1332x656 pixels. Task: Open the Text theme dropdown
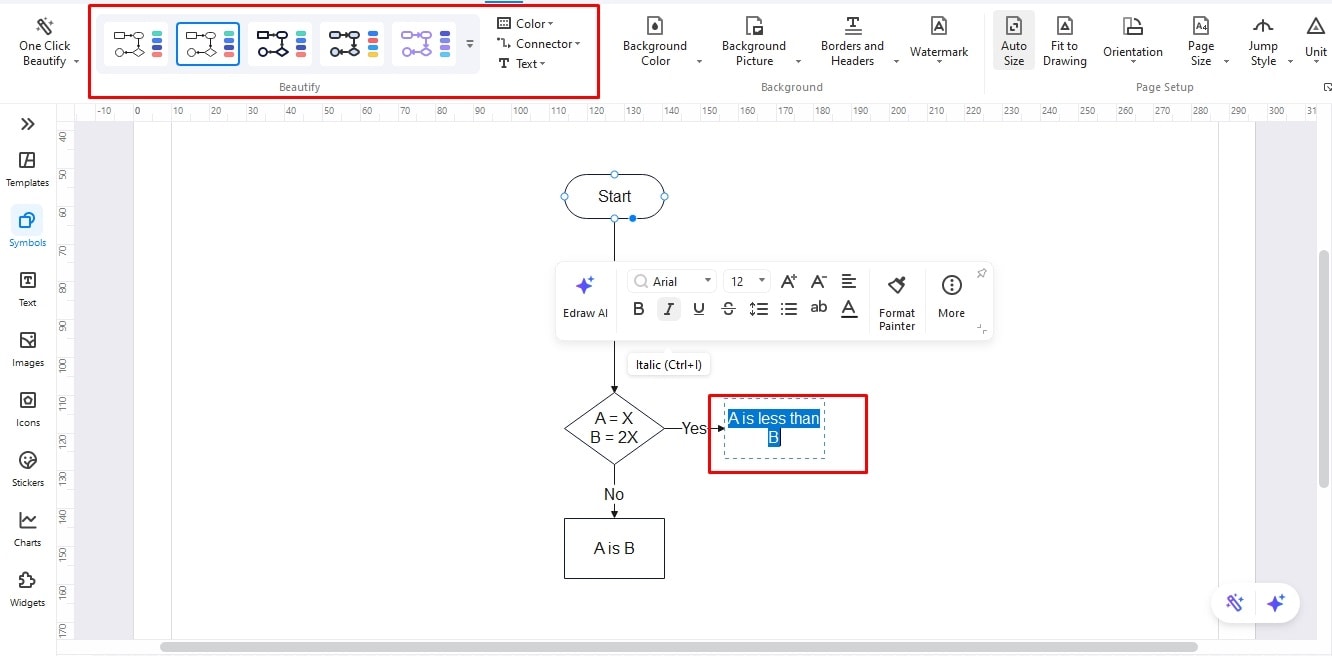522,63
